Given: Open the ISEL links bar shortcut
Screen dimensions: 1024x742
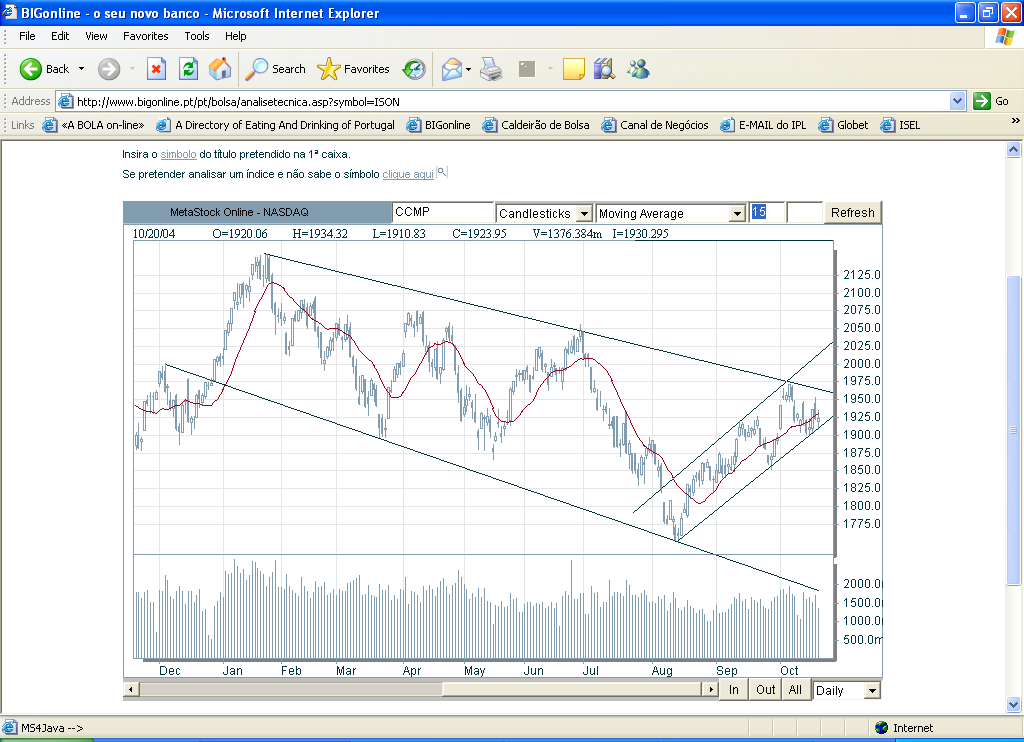Looking at the screenshot, I should coord(900,125).
